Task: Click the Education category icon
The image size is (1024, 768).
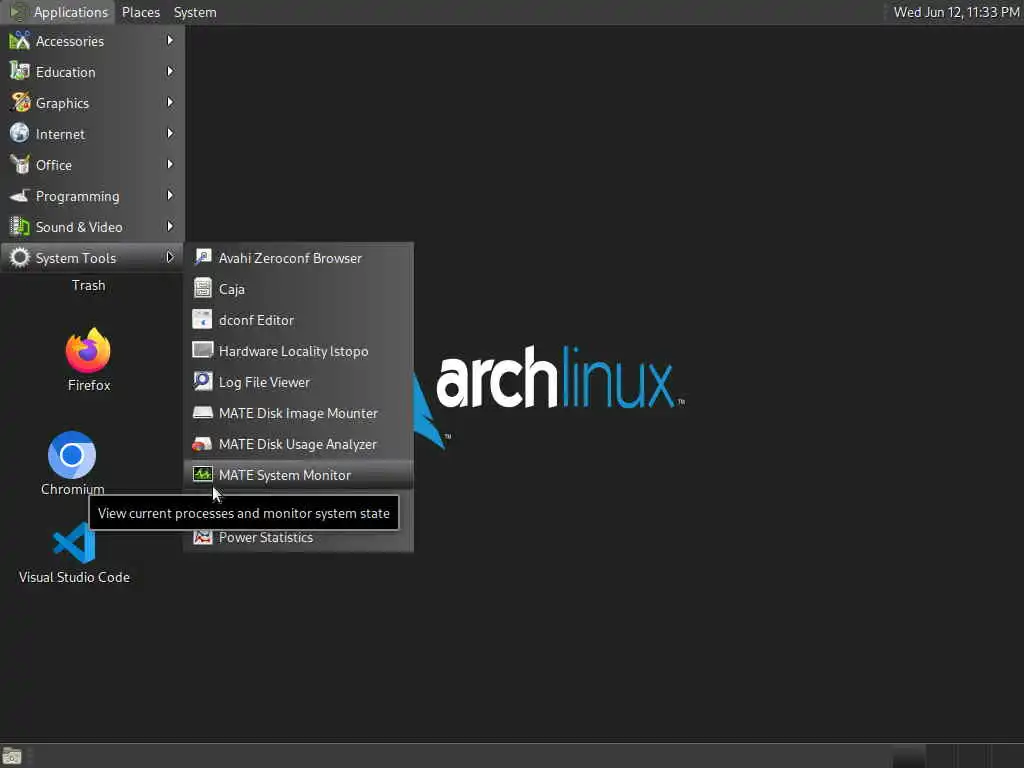Action: tap(20, 71)
